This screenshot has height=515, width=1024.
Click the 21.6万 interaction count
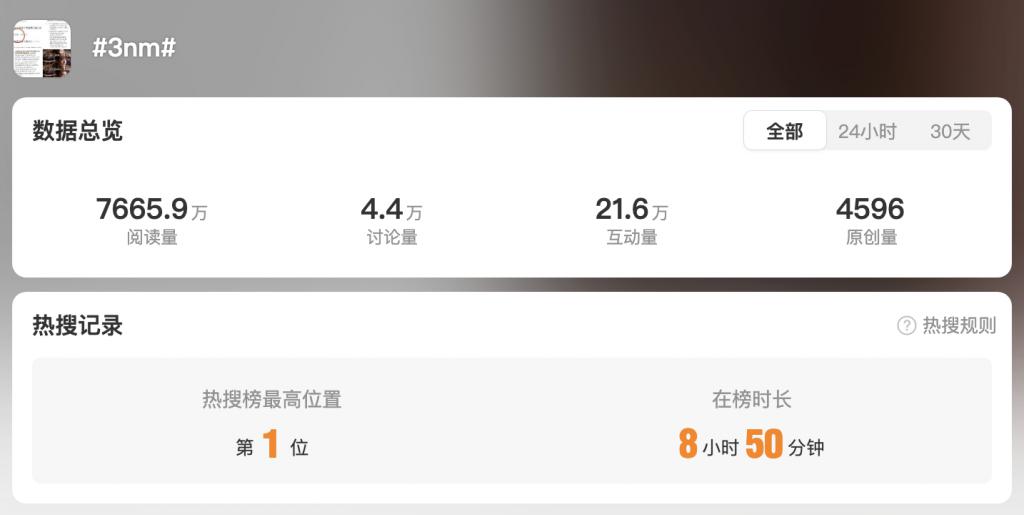coord(632,210)
